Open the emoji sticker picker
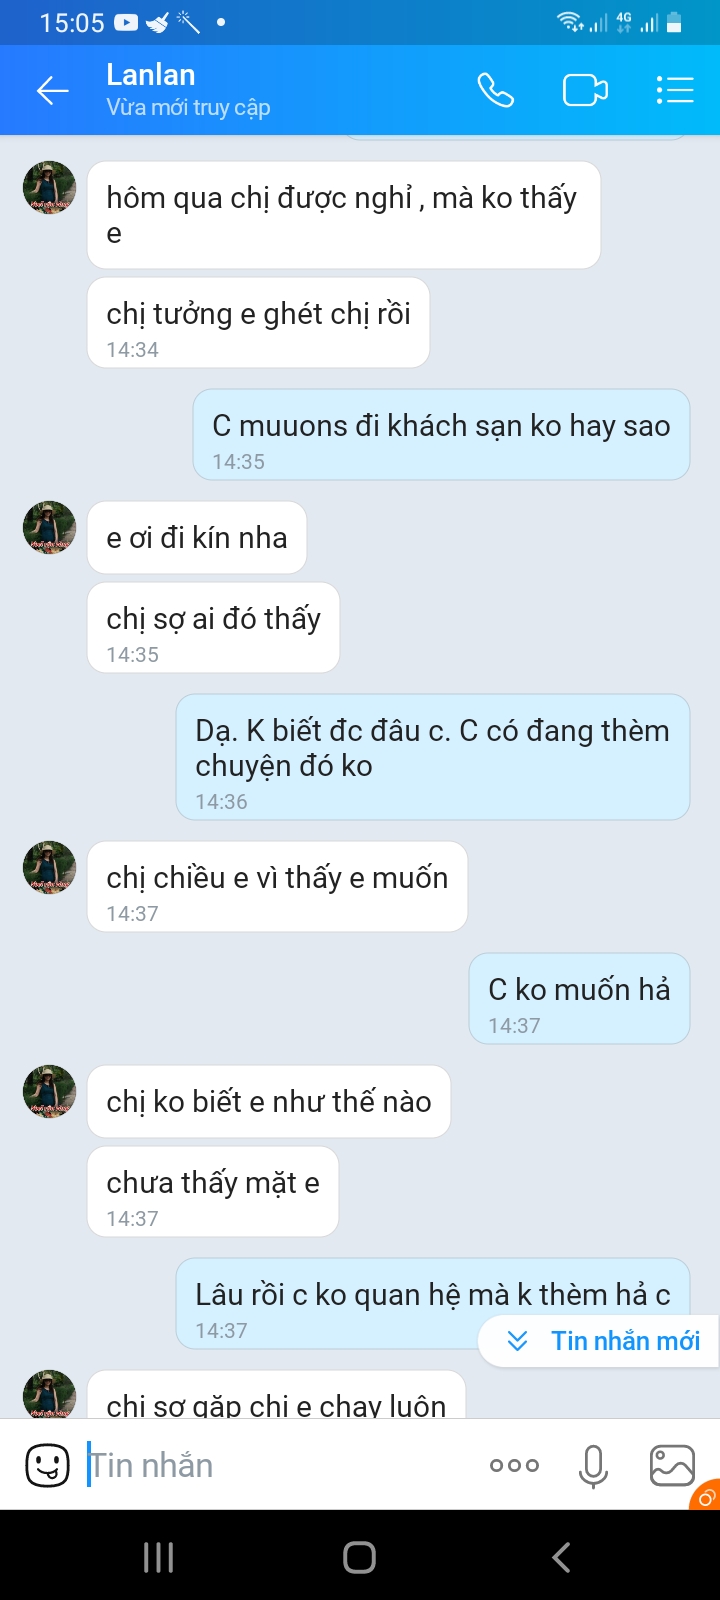Image resolution: width=720 pixels, height=1600 pixels. pos(47,1466)
